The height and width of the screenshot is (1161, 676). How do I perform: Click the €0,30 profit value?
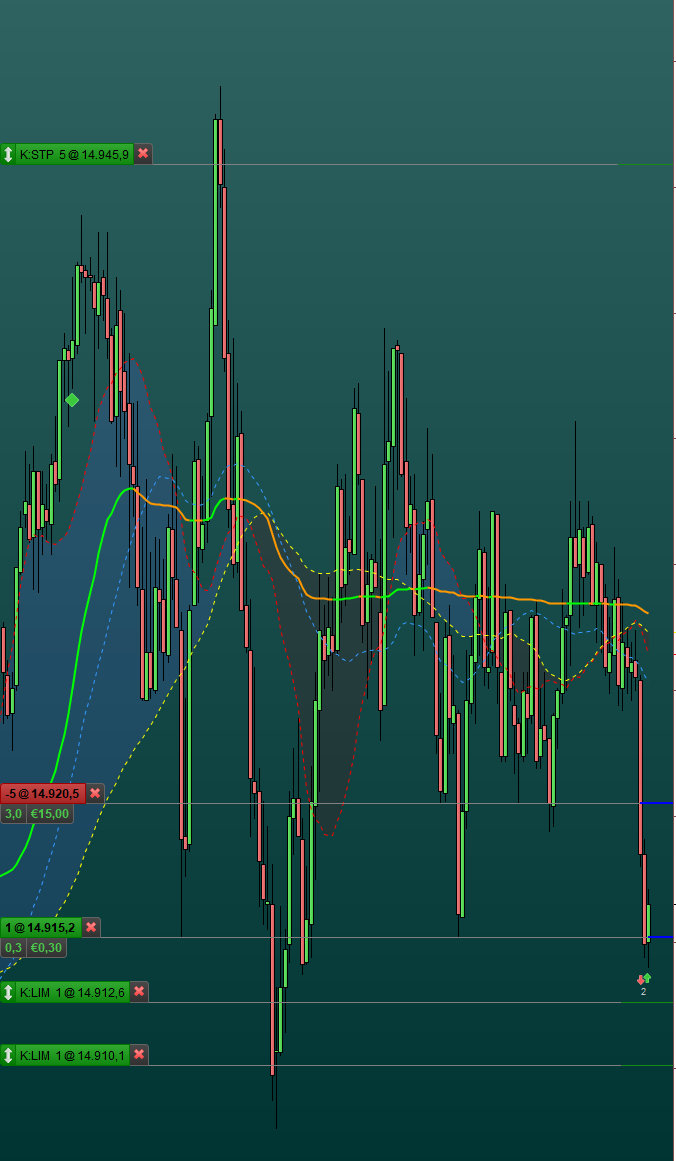(47, 947)
